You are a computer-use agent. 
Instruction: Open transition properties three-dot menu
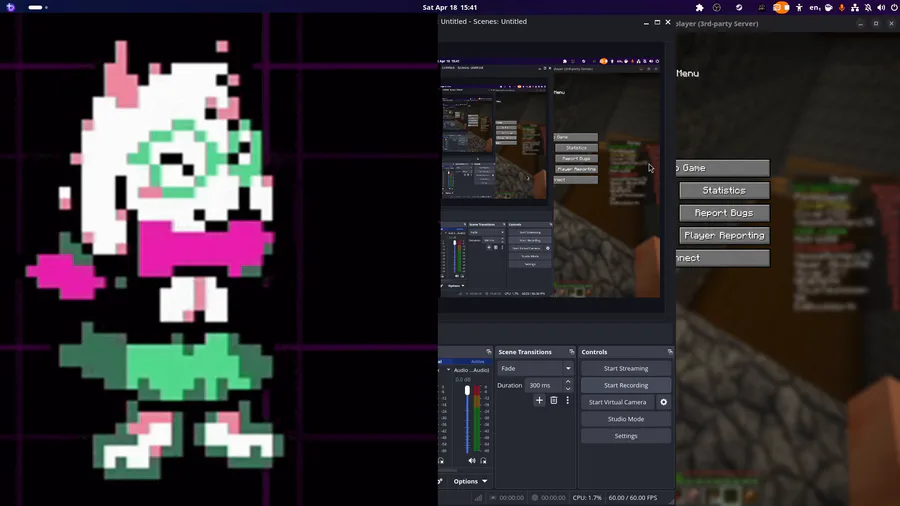point(568,400)
